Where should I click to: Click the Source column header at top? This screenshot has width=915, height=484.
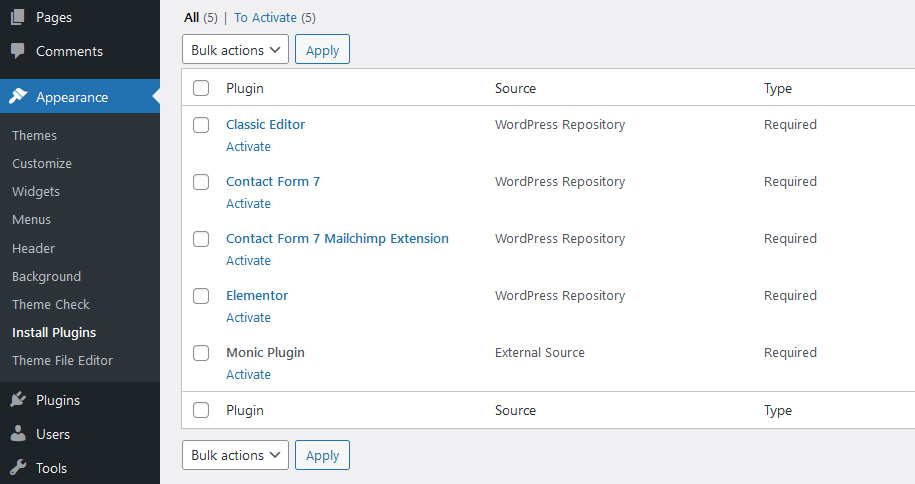coord(515,88)
